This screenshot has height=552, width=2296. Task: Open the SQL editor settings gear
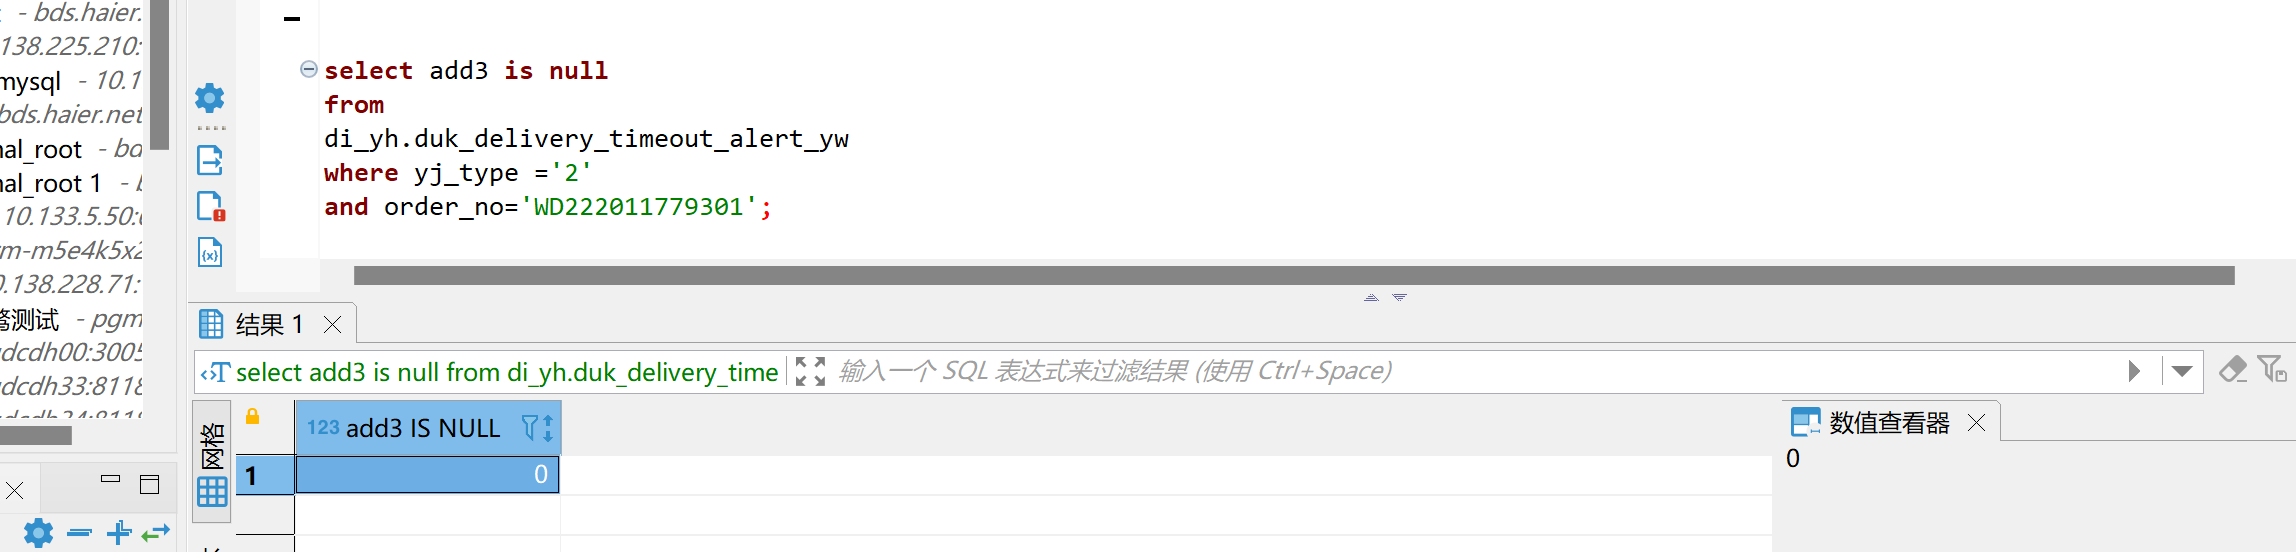tap(210, 98)
